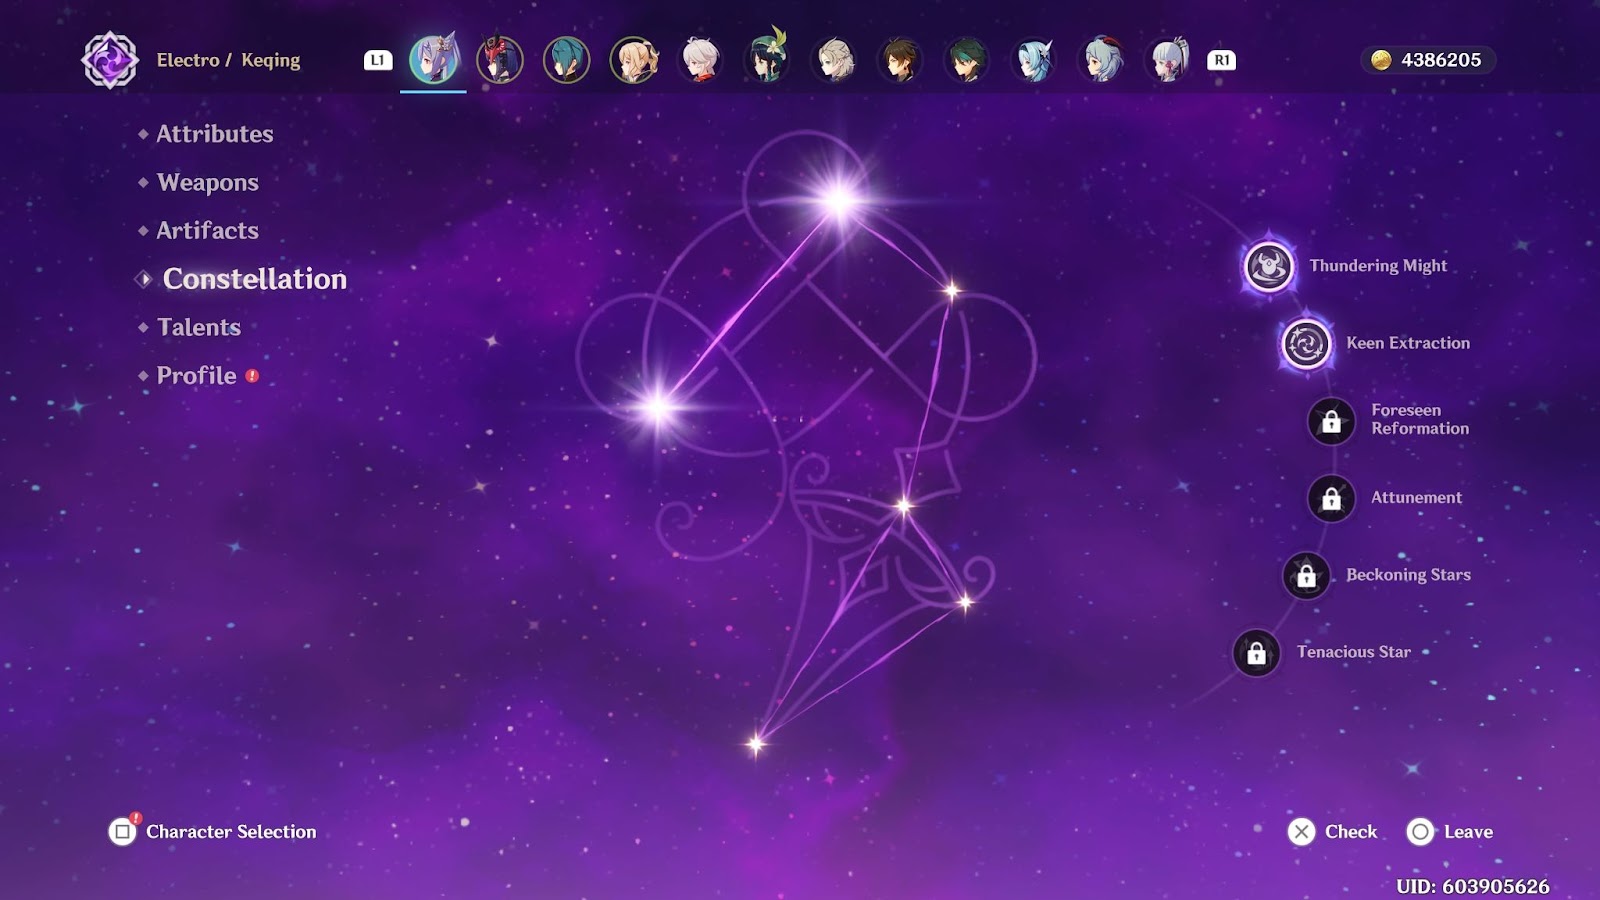Select the Constellation menu entry
Image resolution: width=1600 pixels, height=900 pixels.
click(x=254, y=279)
